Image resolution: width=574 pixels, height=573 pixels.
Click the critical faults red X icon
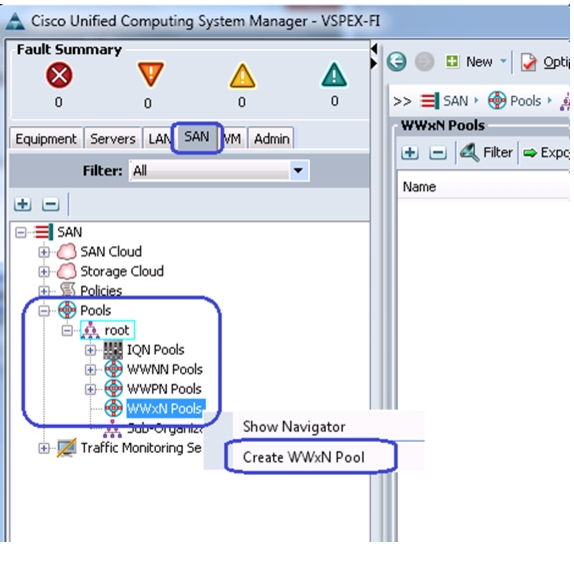(x=59, y=75)
